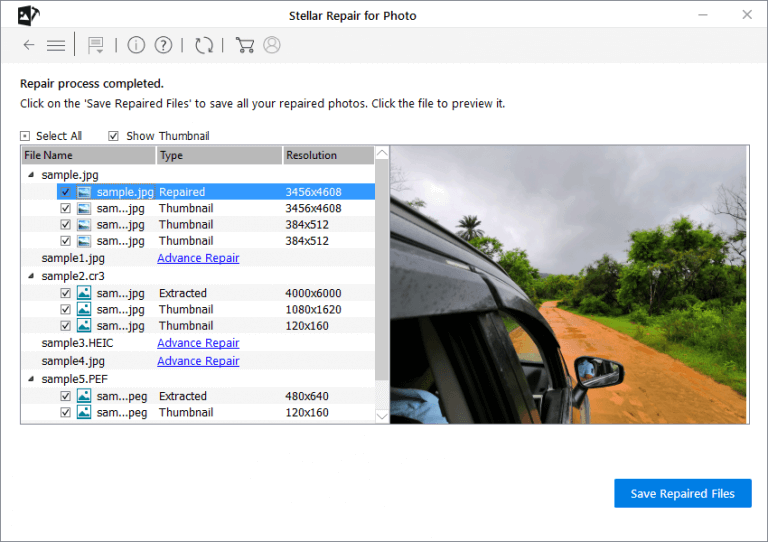This screenshot has height=542, width=768.
Task: Toggle the Select All checkbox
Action: click(25, 136)
